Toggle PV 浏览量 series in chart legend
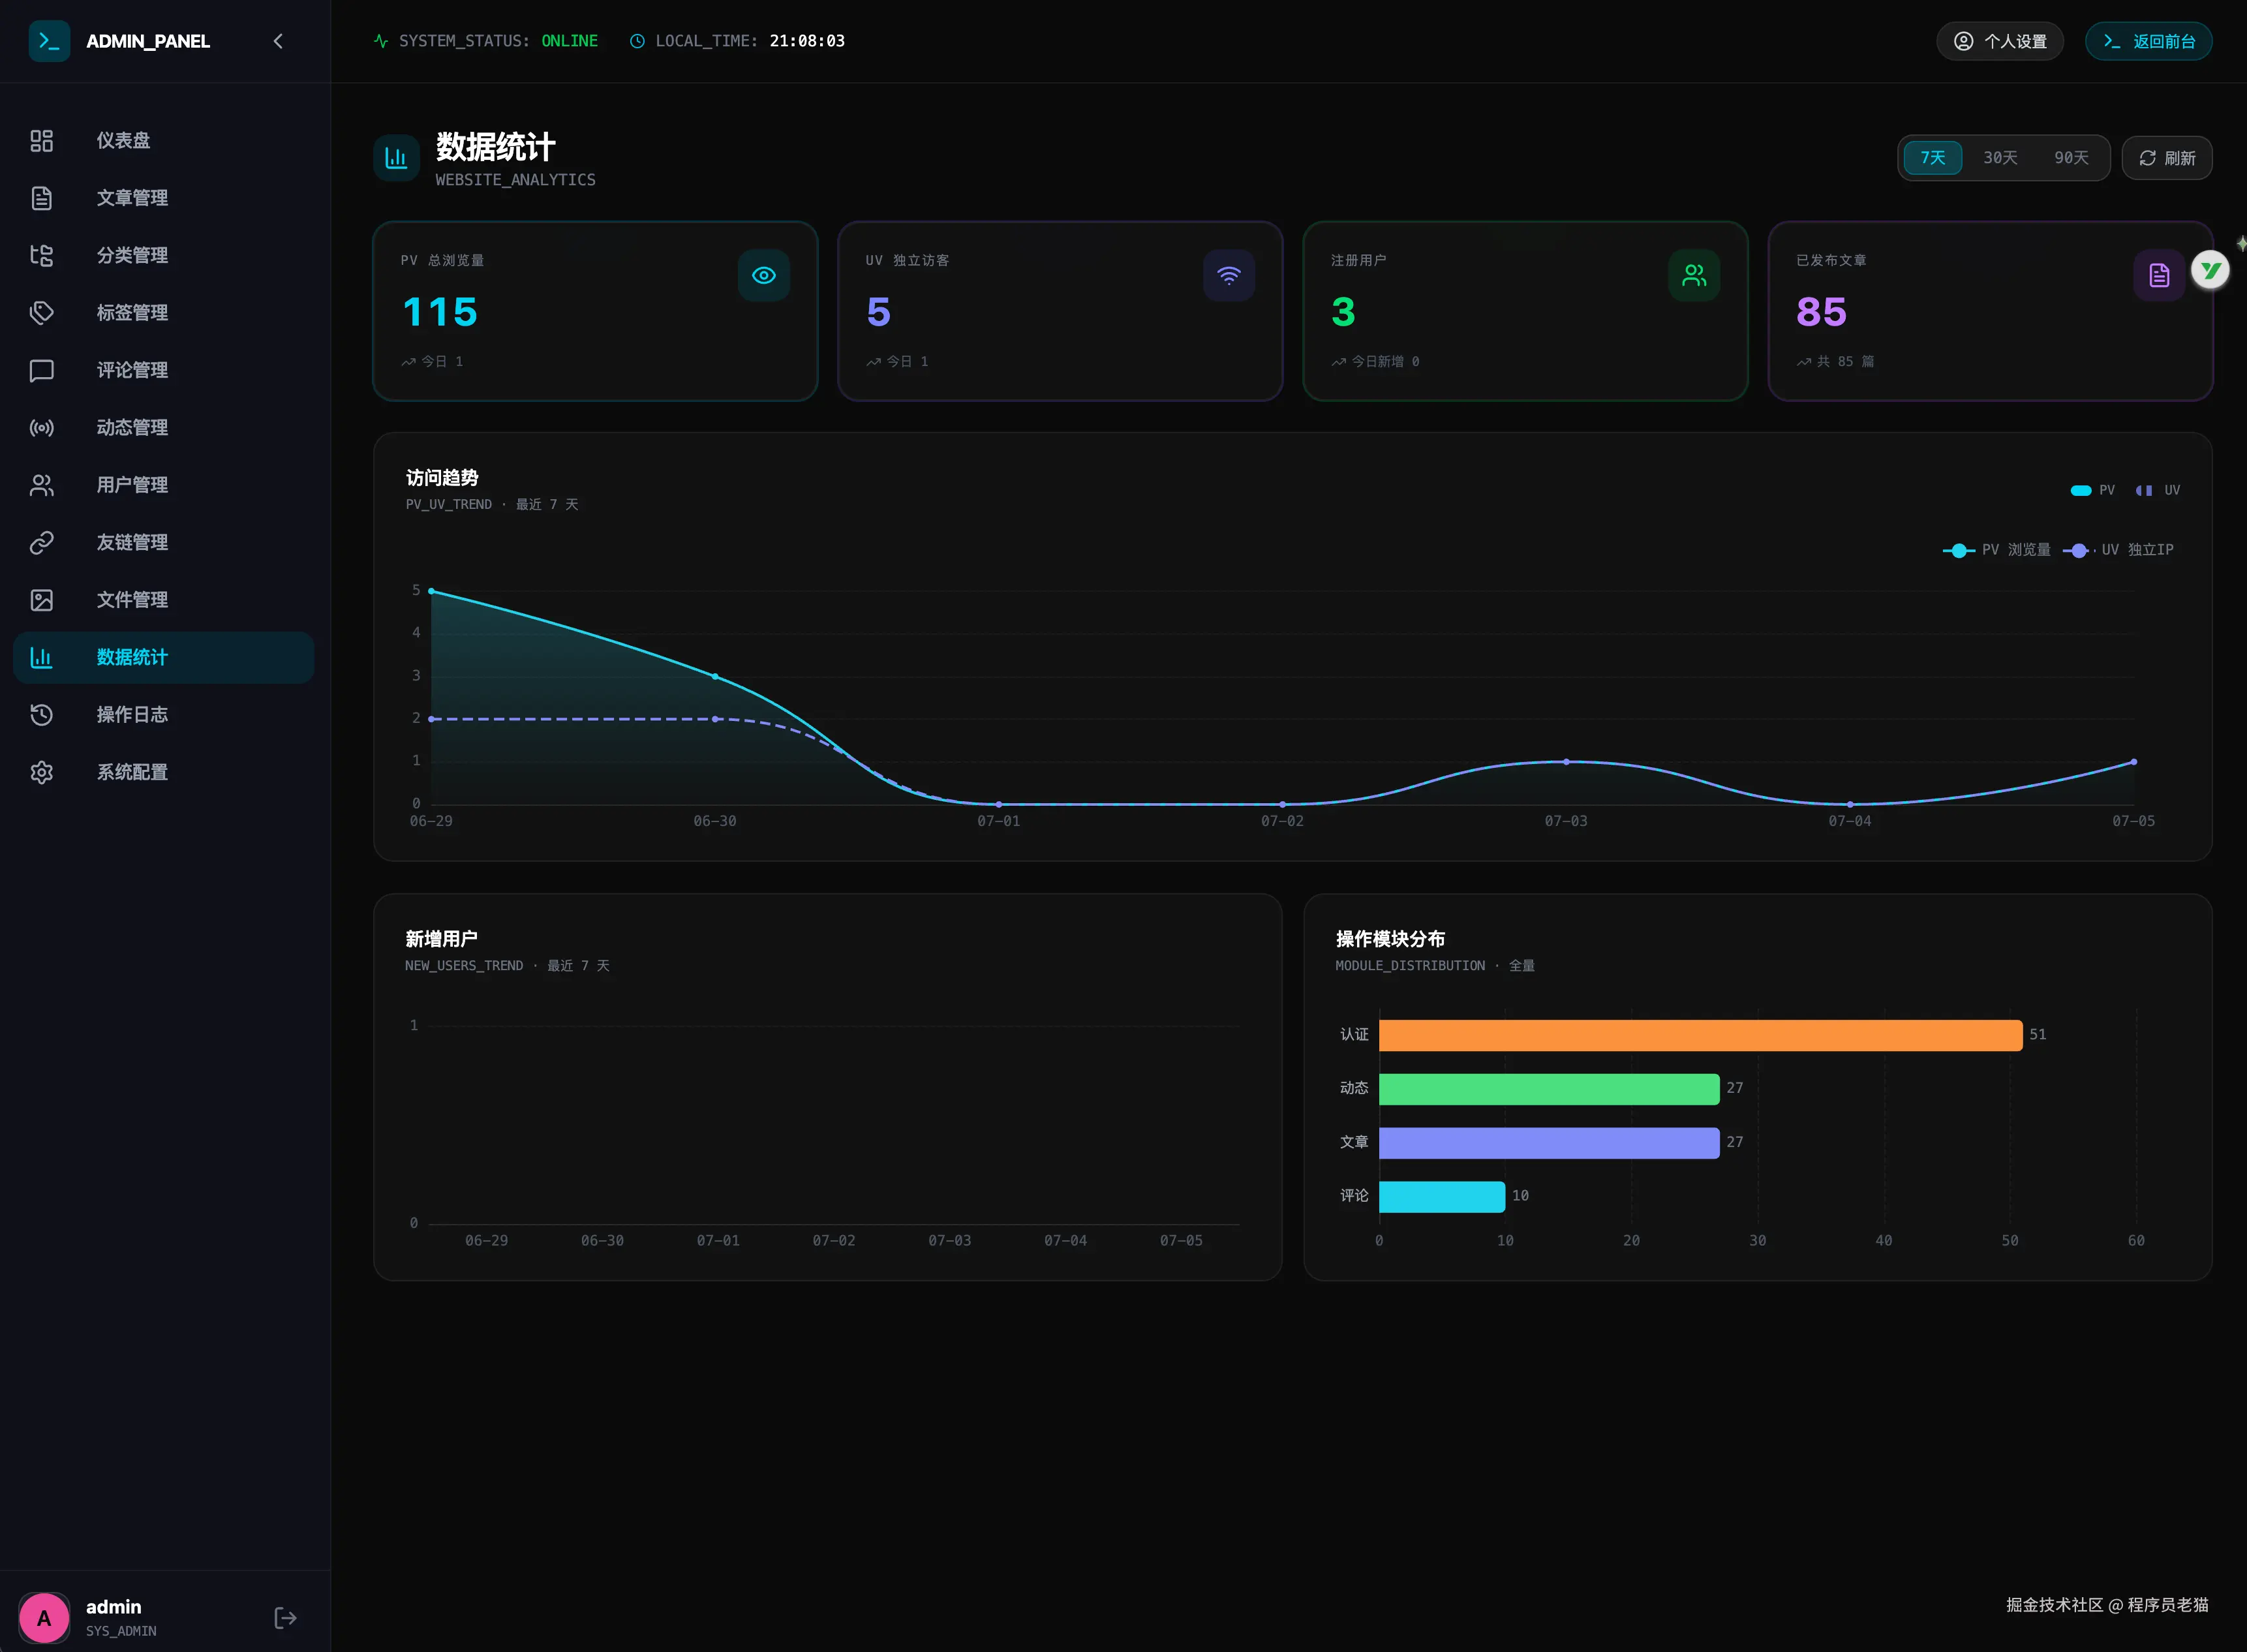This screenshot has height=1652, width=2247. tap(1996, 550)
